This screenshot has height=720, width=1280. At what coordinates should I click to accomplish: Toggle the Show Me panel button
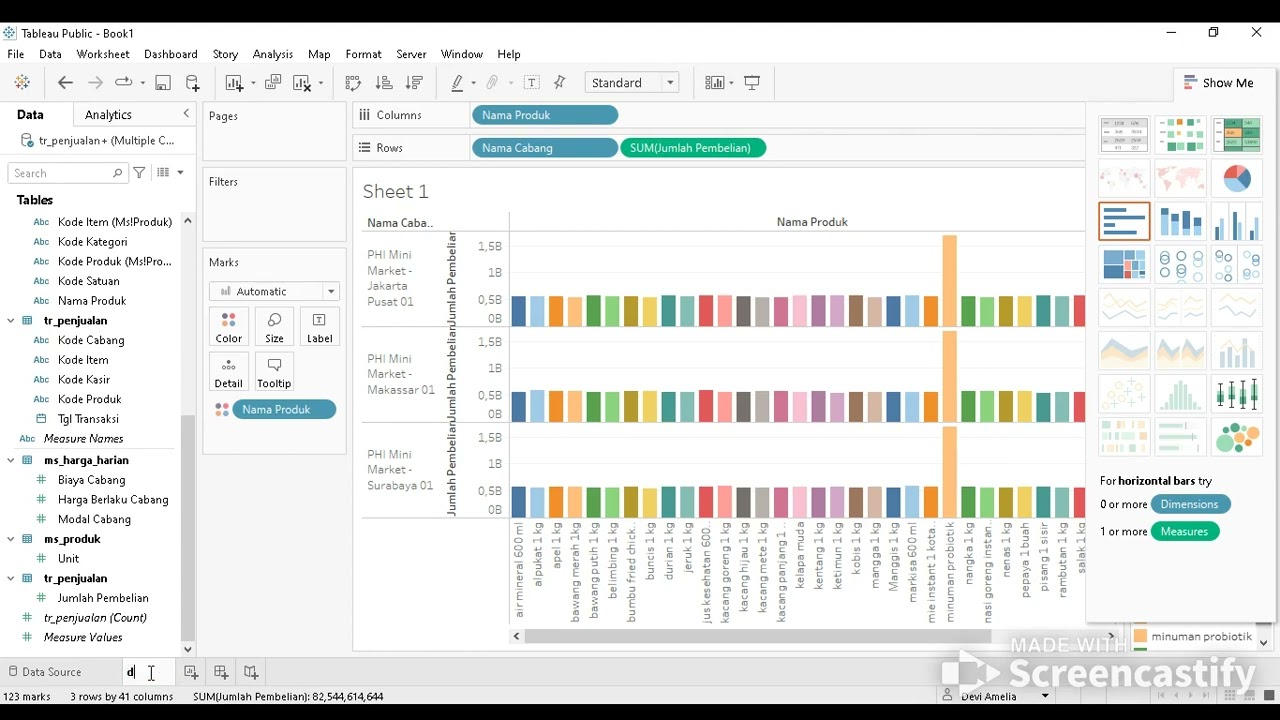(x=1218, y=83)
